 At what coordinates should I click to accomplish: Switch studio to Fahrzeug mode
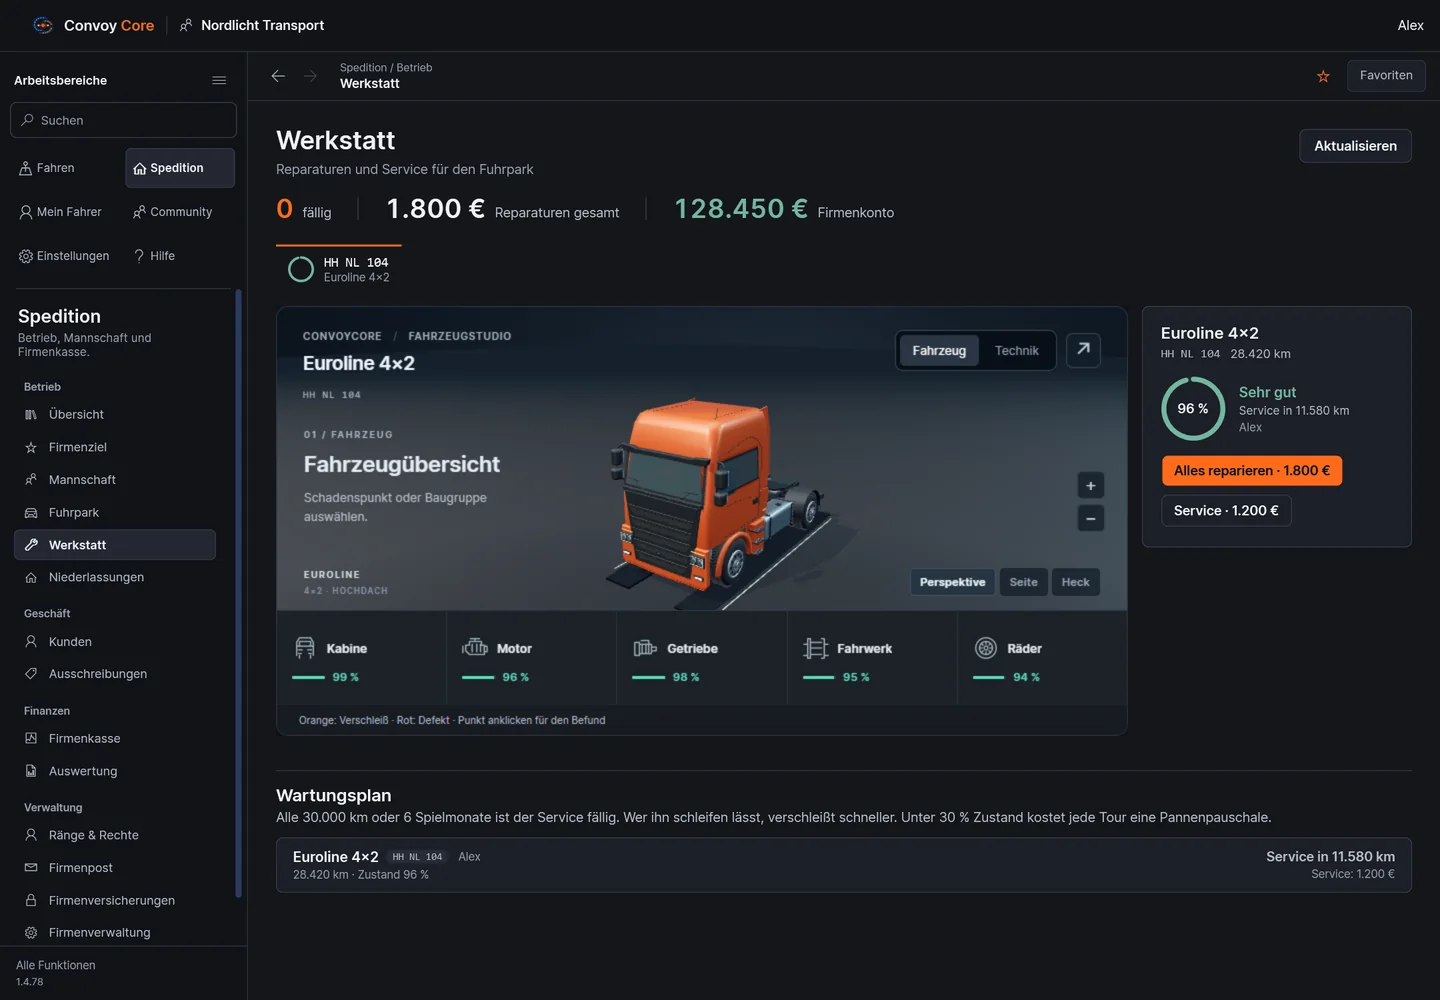click(x=939, y=351)
